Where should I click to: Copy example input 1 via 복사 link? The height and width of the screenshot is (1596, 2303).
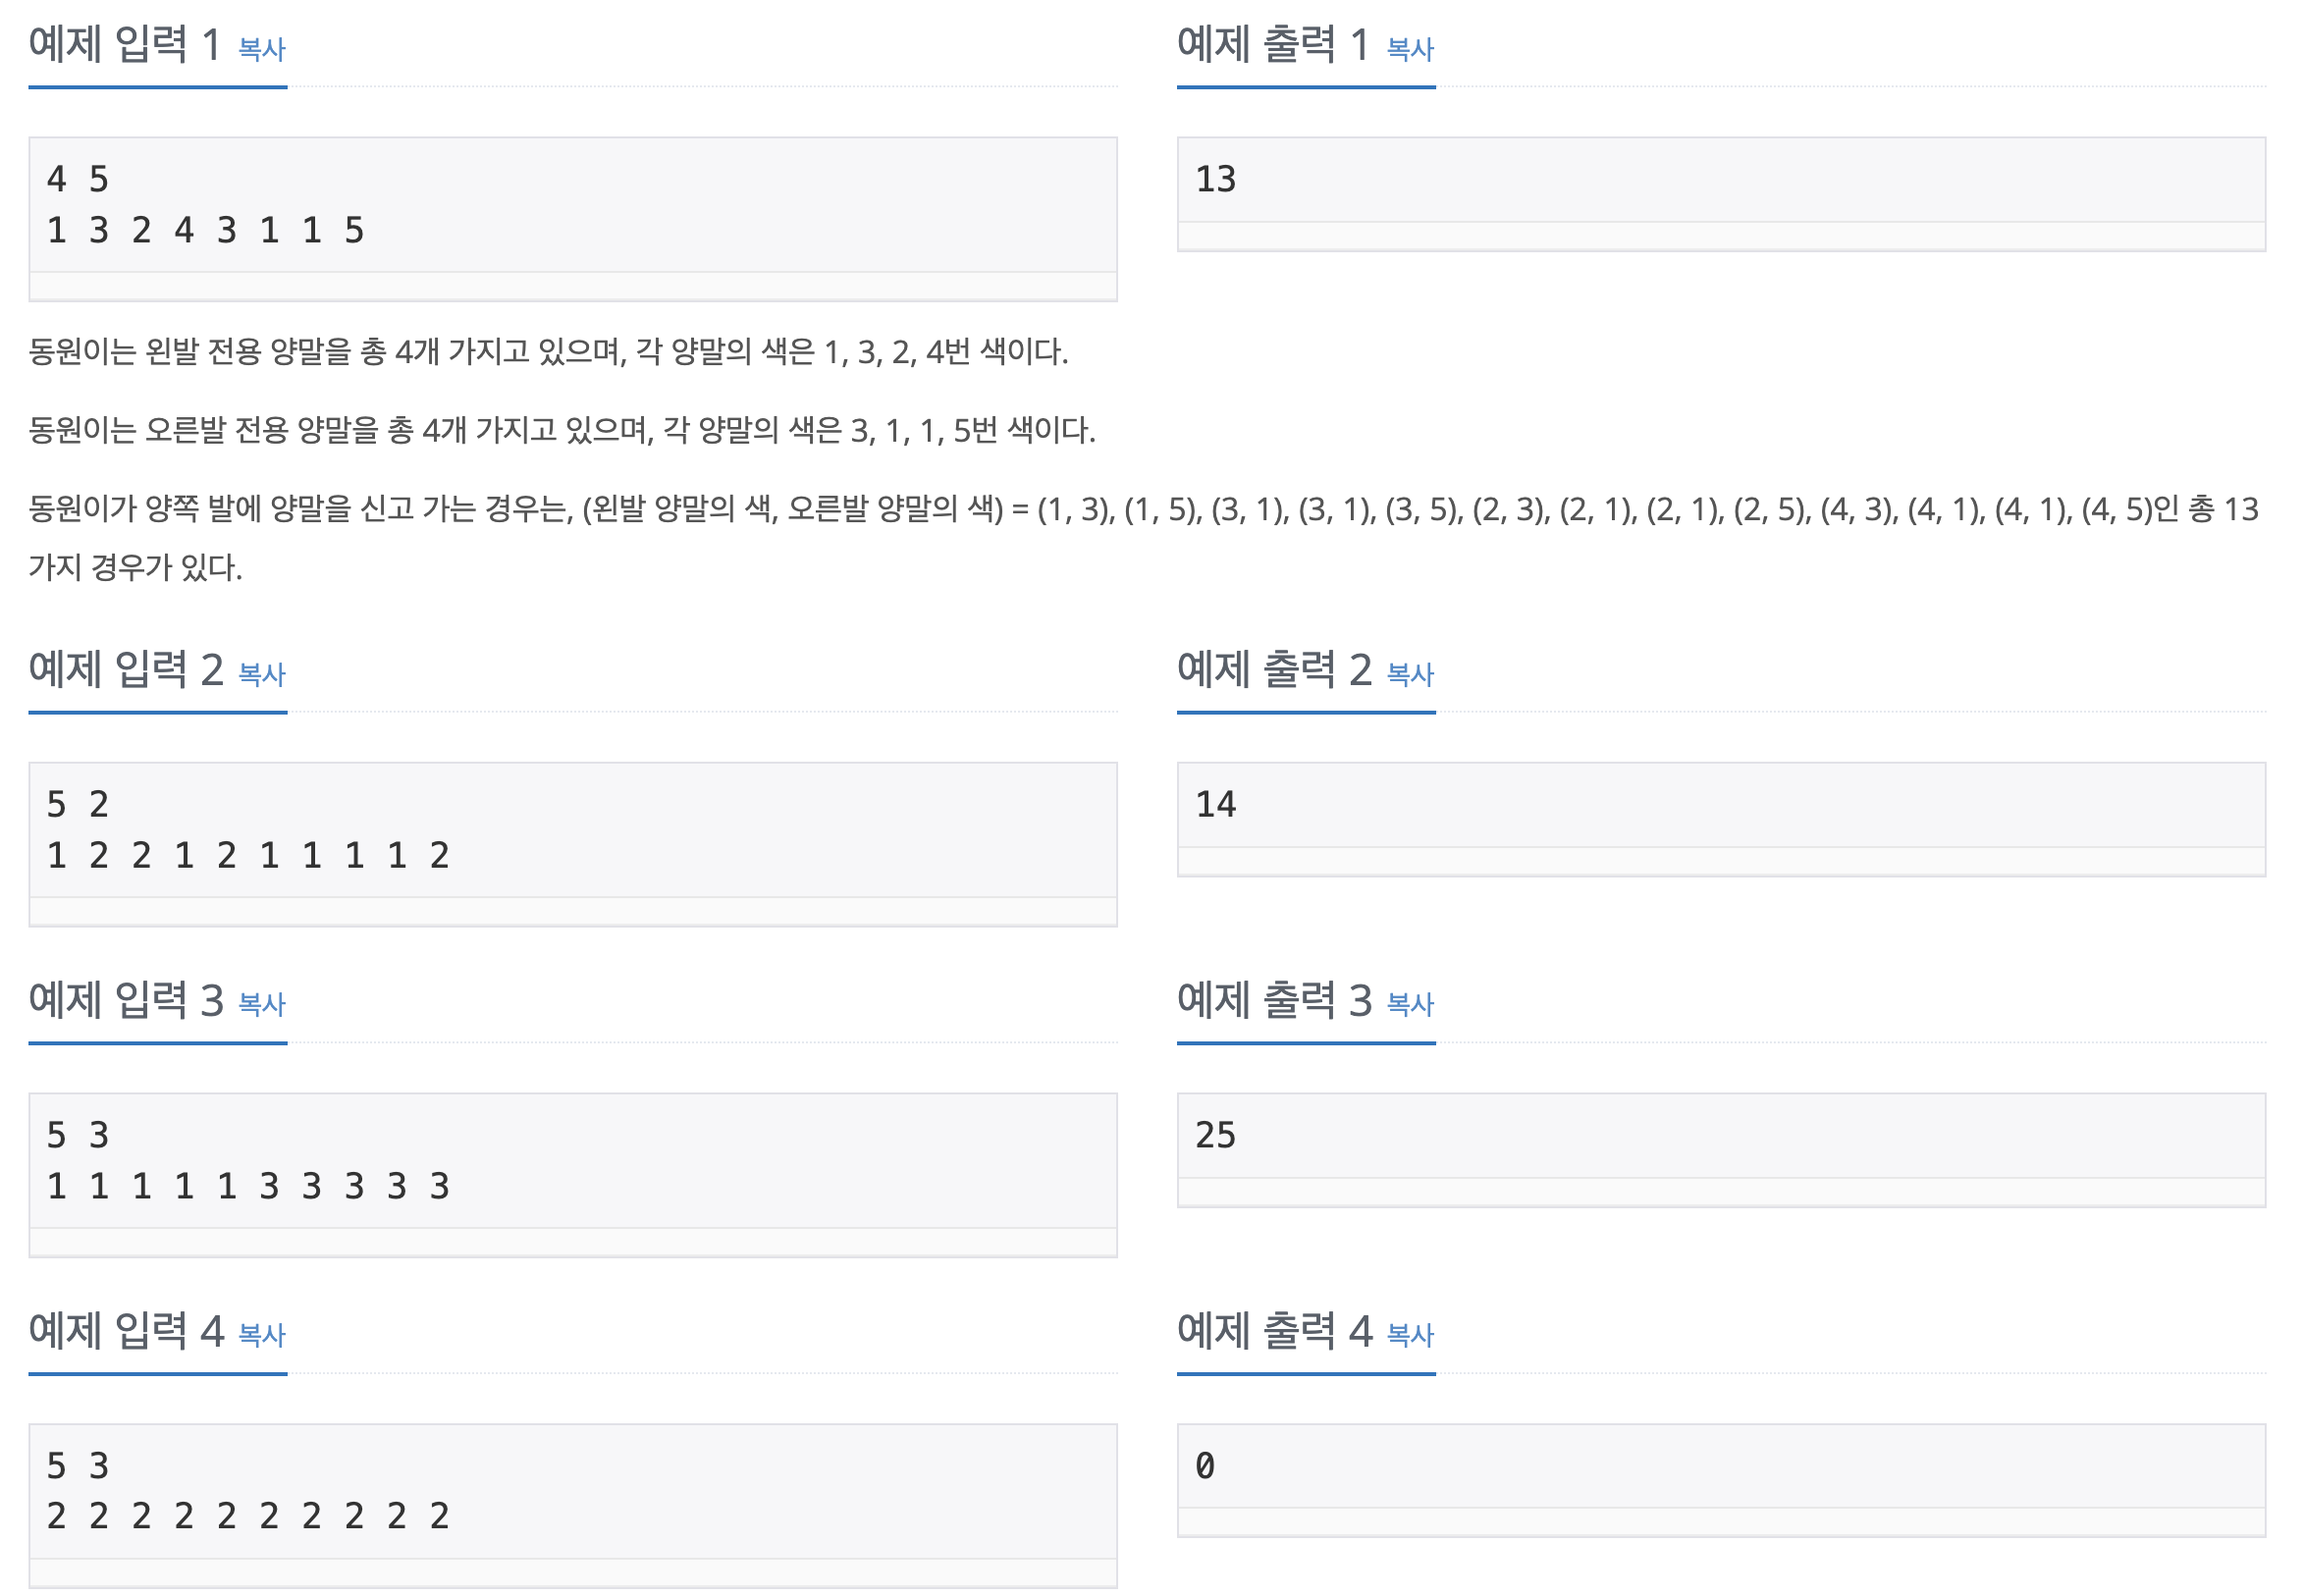[x=262, y=49]
